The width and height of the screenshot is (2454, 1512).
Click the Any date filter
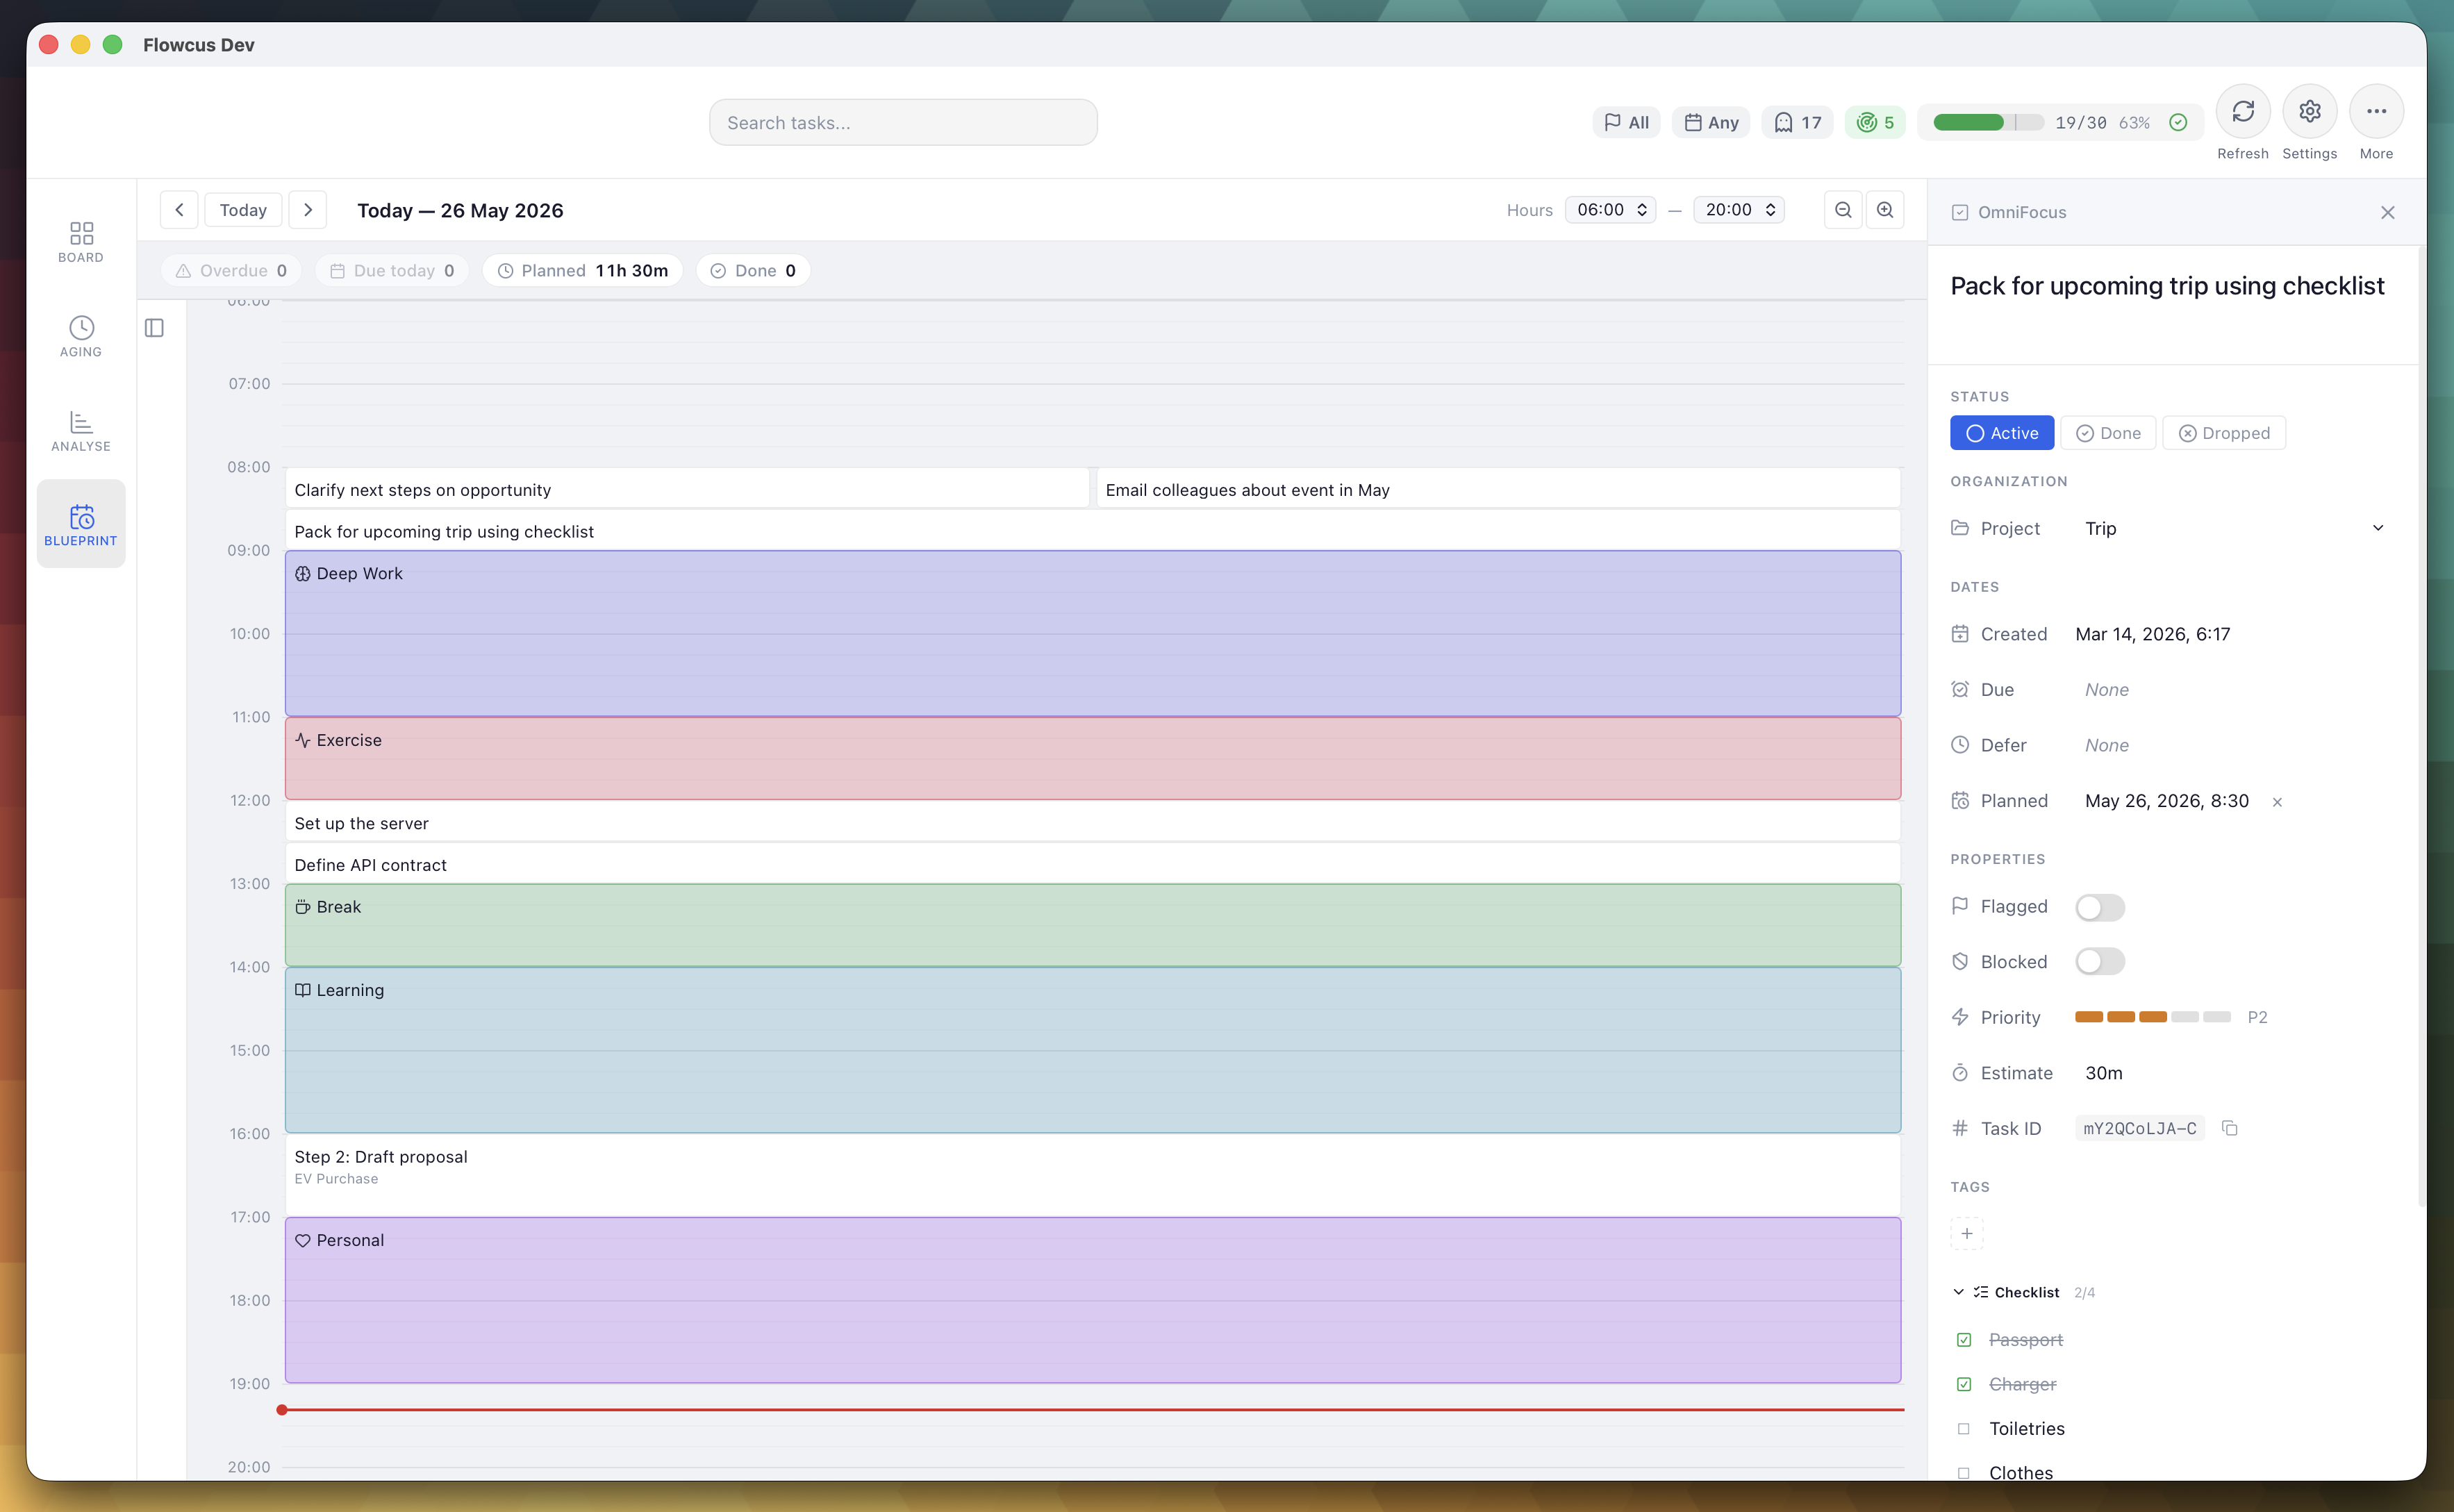click(1711, 122)
